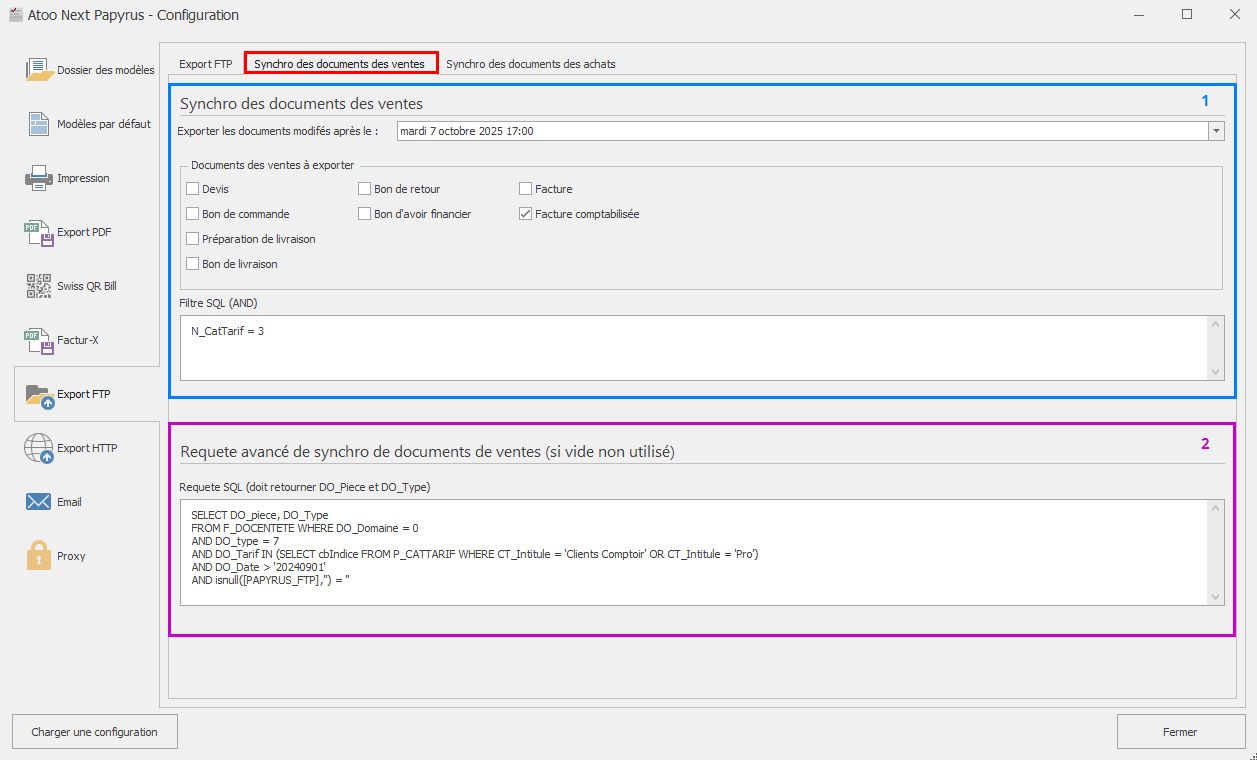
Task: Switch to Synchro des documents des achats tab
Action: 530,64
